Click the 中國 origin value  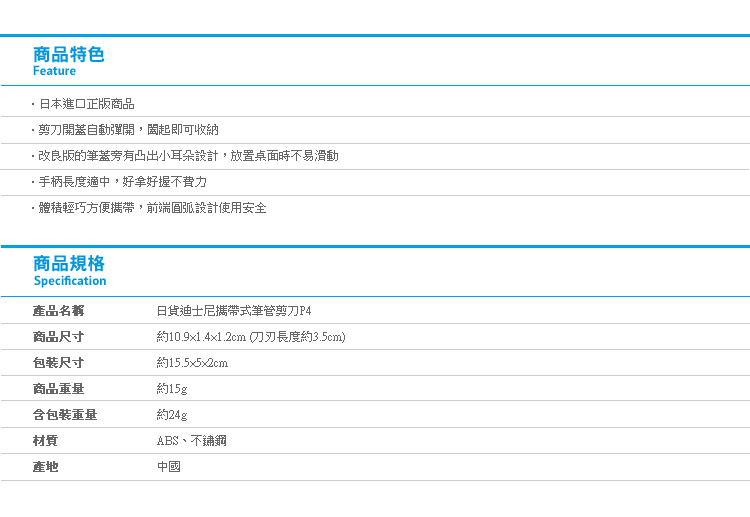click(169, 466)
